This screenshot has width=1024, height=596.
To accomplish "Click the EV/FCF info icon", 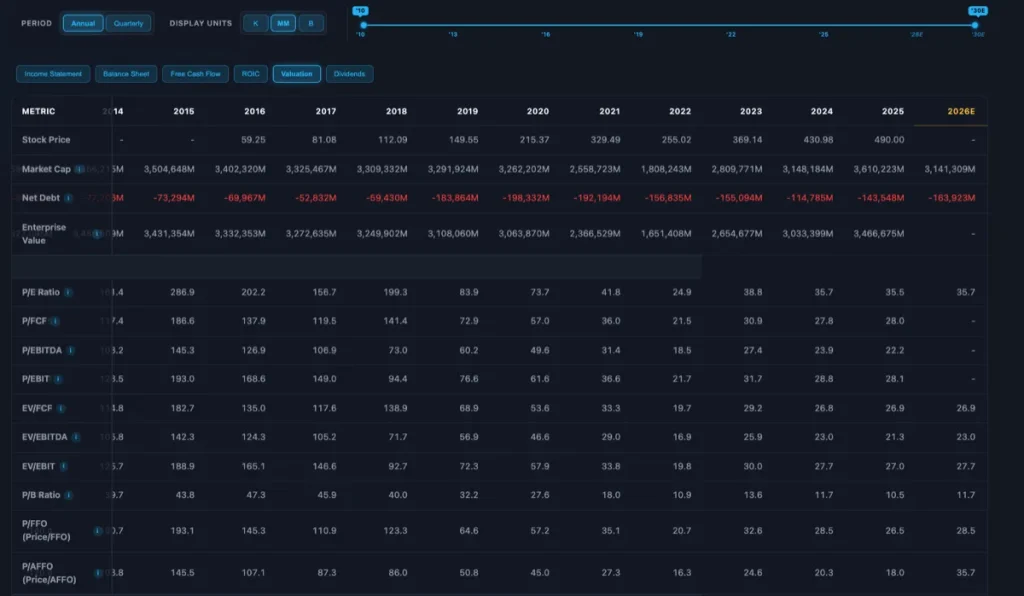I will coord(61,409).
